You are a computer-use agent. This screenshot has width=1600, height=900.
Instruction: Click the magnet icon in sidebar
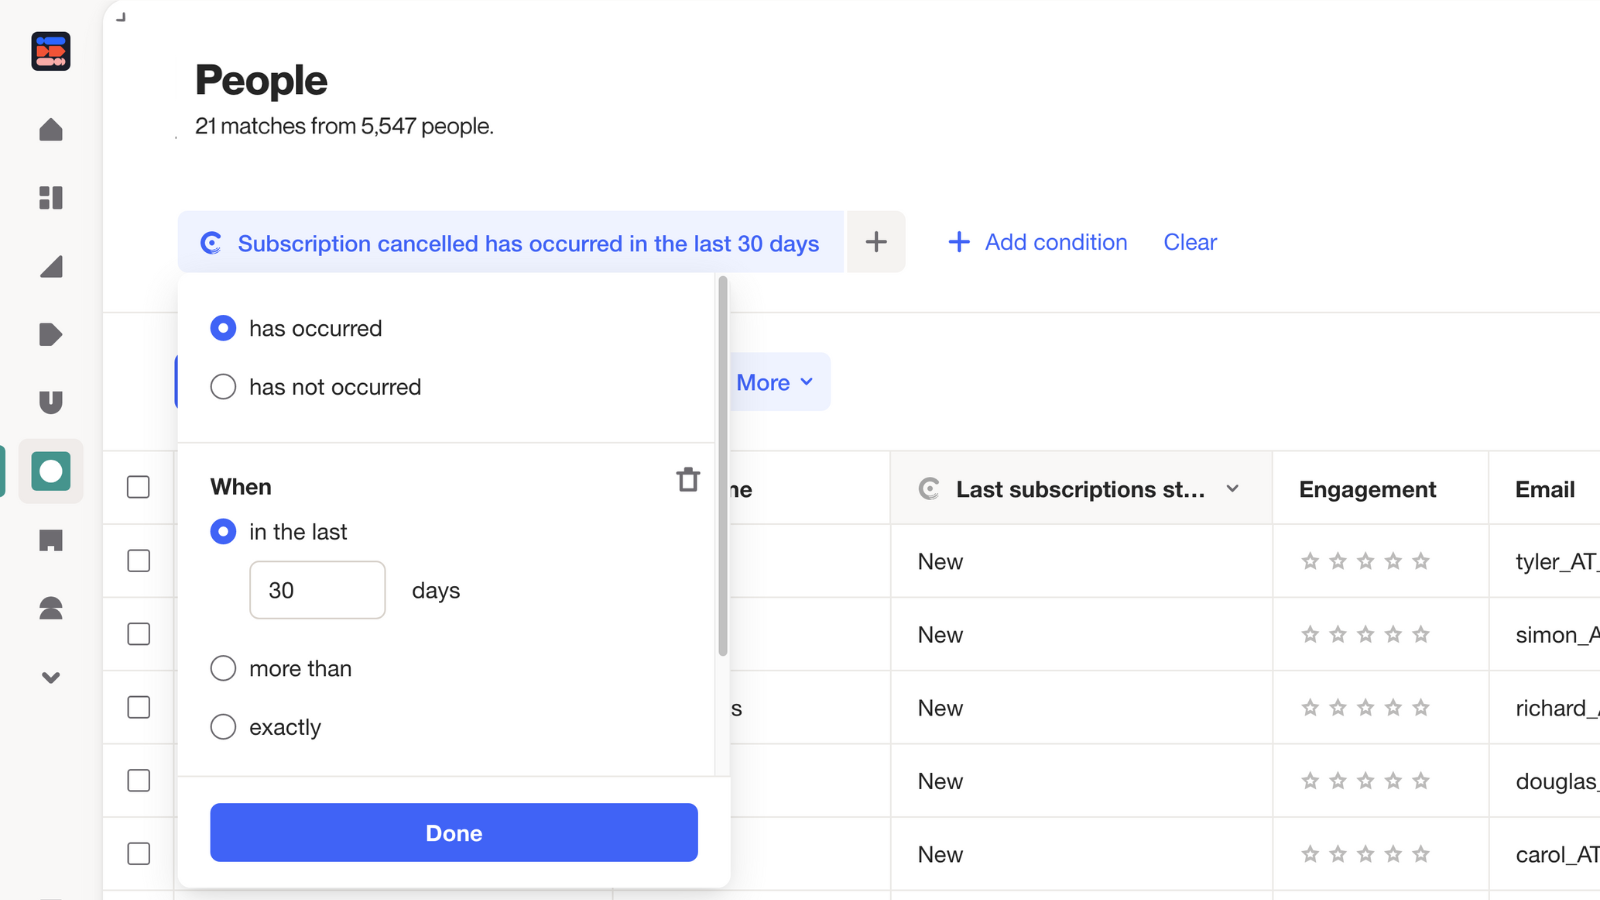(x=51, y=402)
